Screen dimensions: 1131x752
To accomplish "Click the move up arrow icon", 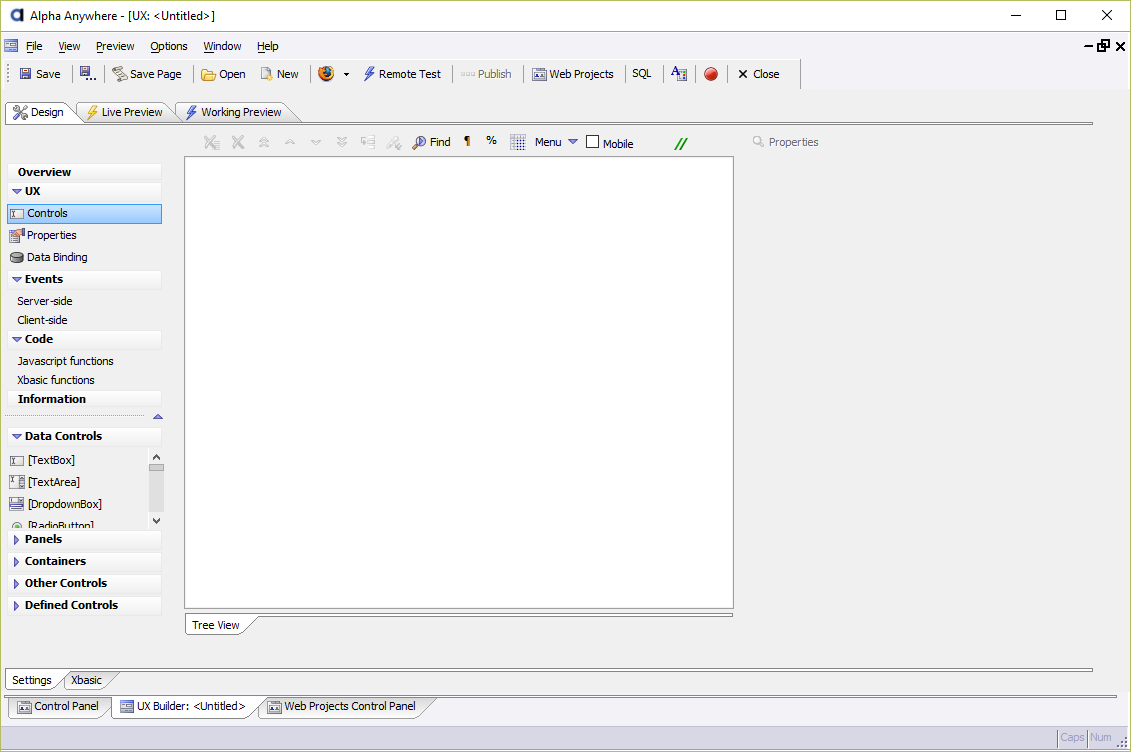I will pyautogui.click(x=290, y=143).
